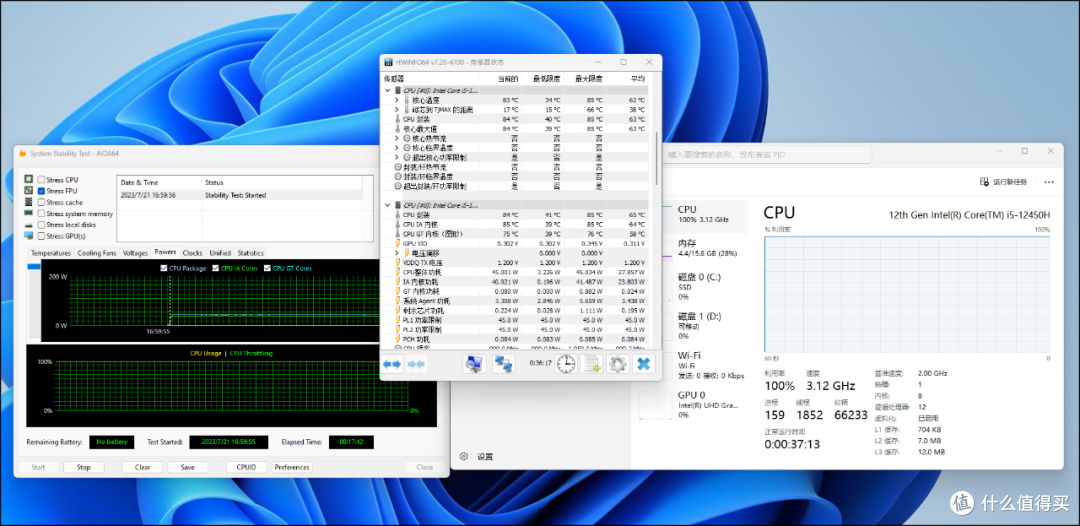
Task: Switch to Cooling Fans tab
Action: pyautogui.click(x=96, y=253)
